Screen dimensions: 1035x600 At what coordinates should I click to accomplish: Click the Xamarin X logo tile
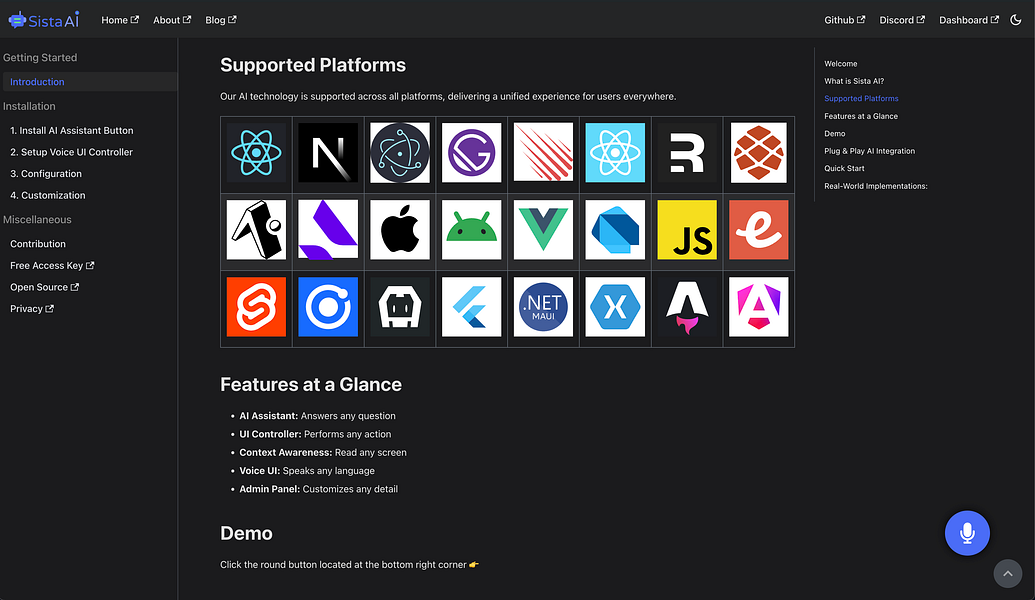click(x=615, y=307)
